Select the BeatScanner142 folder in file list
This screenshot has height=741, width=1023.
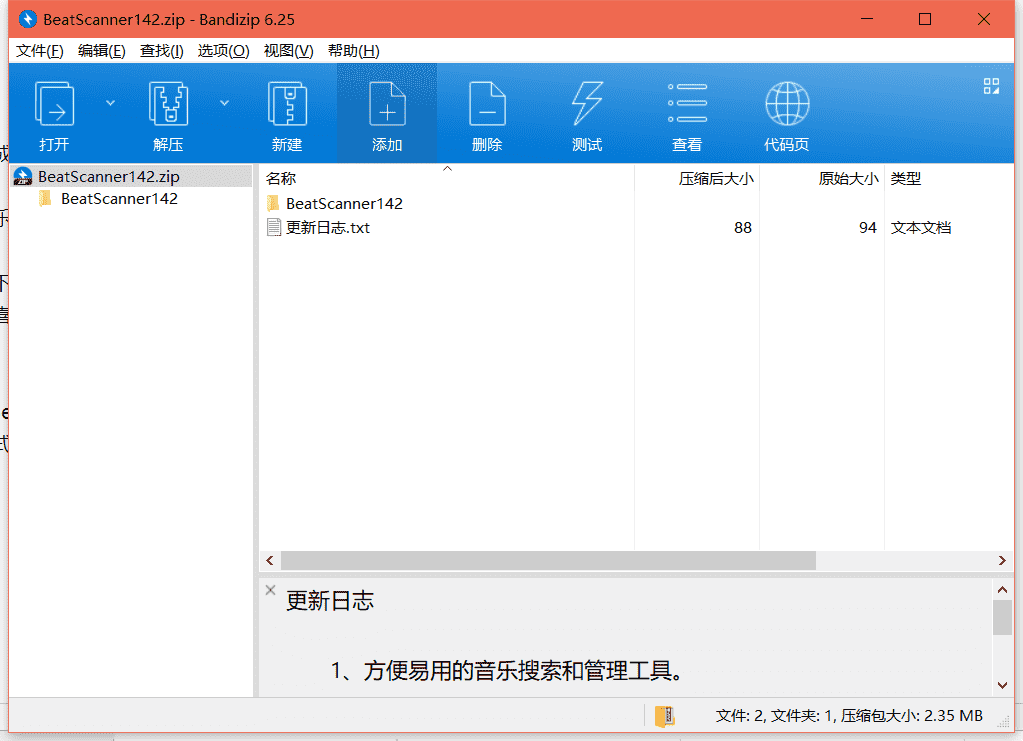pyautogui.click(x=344, y=204)
